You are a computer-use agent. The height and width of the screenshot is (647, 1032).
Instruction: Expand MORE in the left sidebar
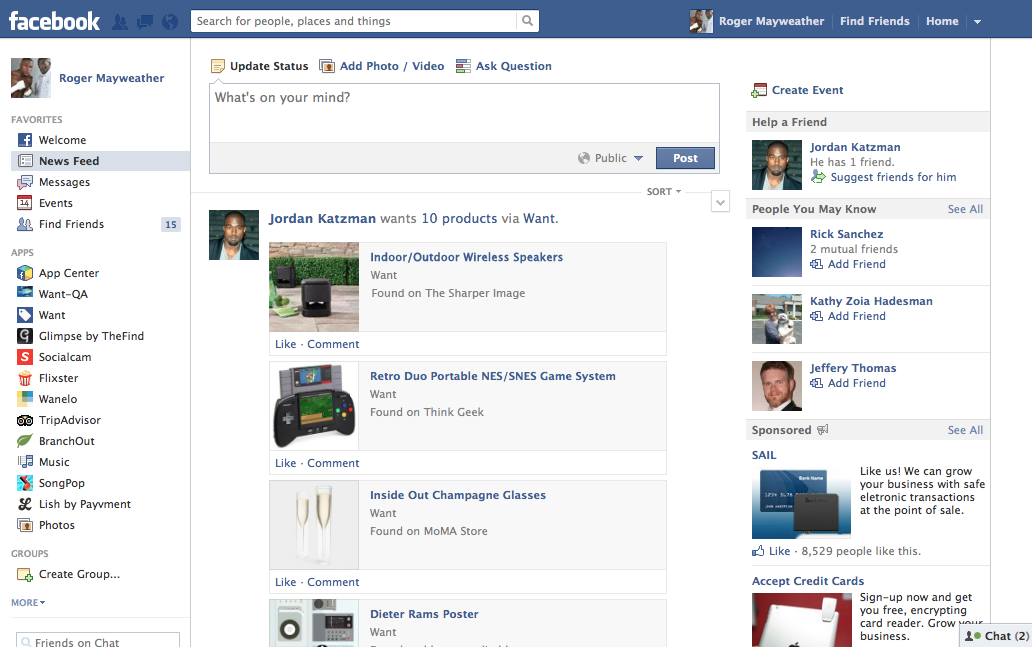(28, 603)
